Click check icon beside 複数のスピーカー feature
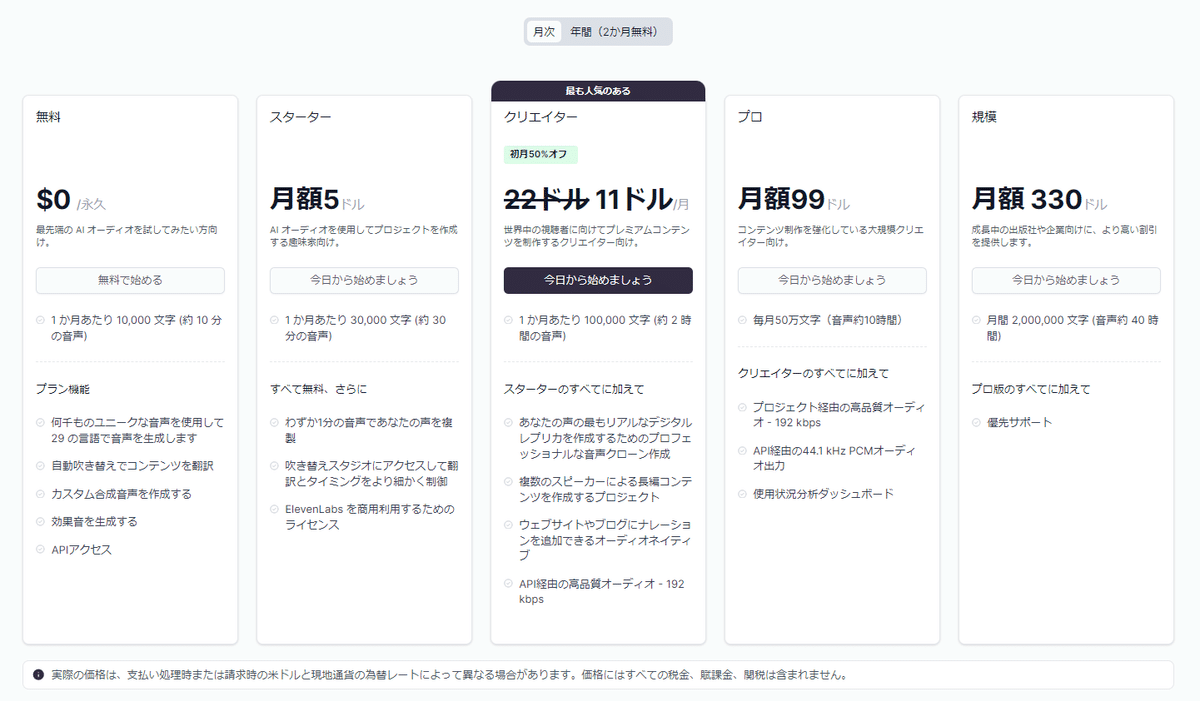Viewport: 1200px width, 701px height. pos(509,482)
